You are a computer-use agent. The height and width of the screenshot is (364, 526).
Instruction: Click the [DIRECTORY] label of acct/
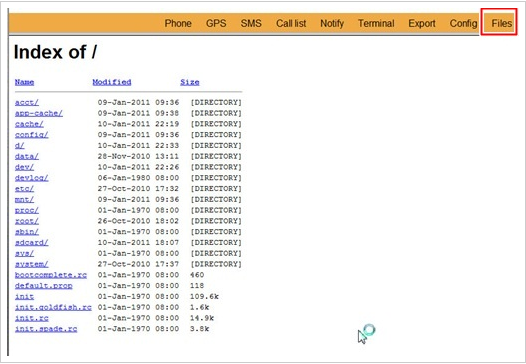[216, 102]
